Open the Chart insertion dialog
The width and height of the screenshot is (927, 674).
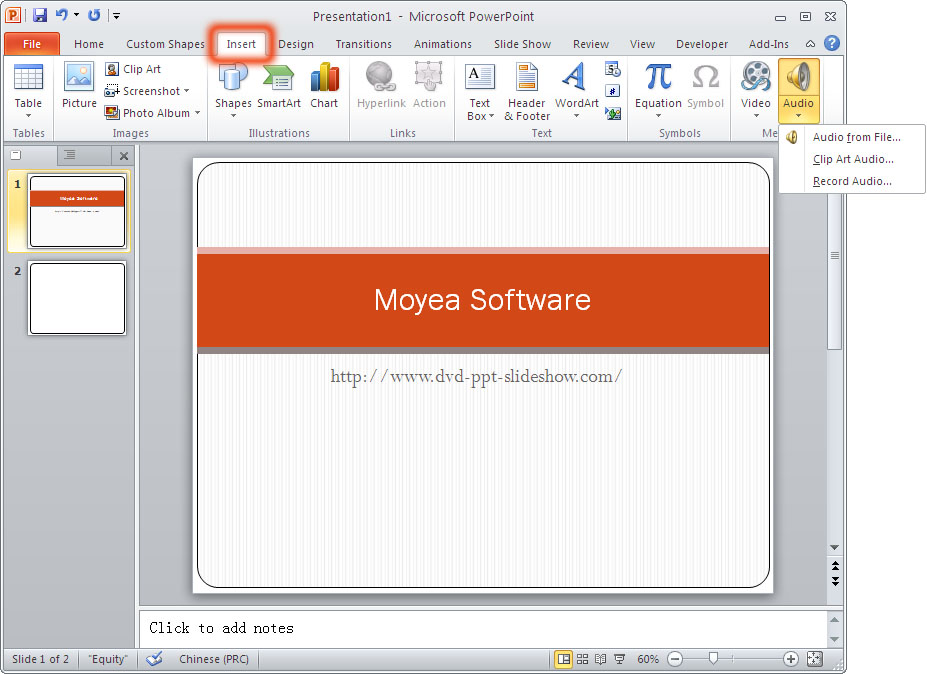324,85
